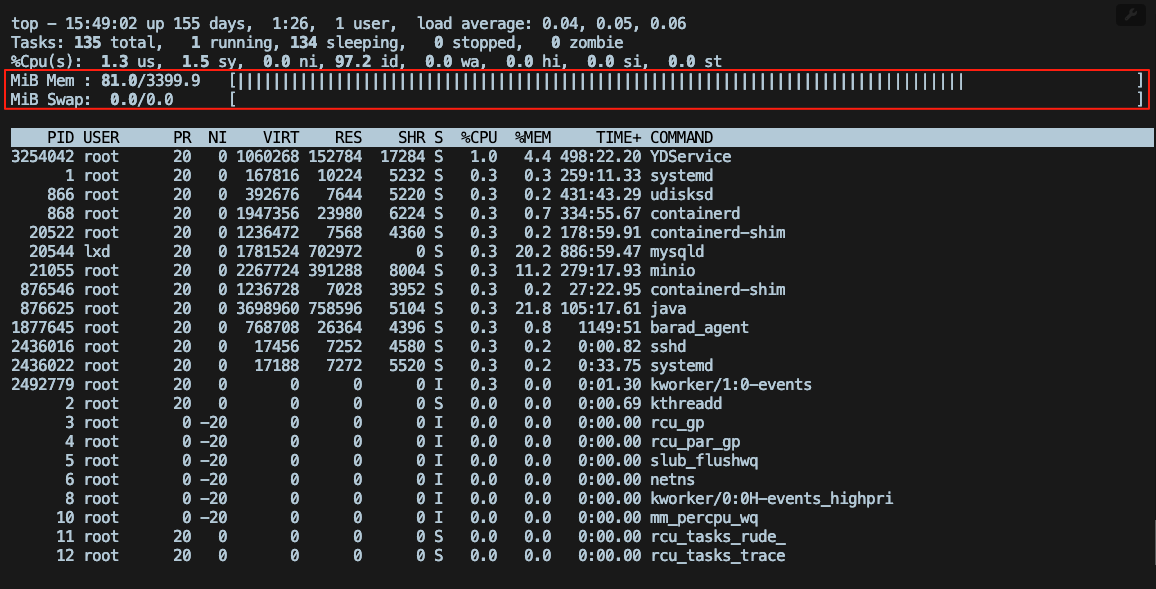
Task: Select the minio process row
Action: click(x=400, y=270)
